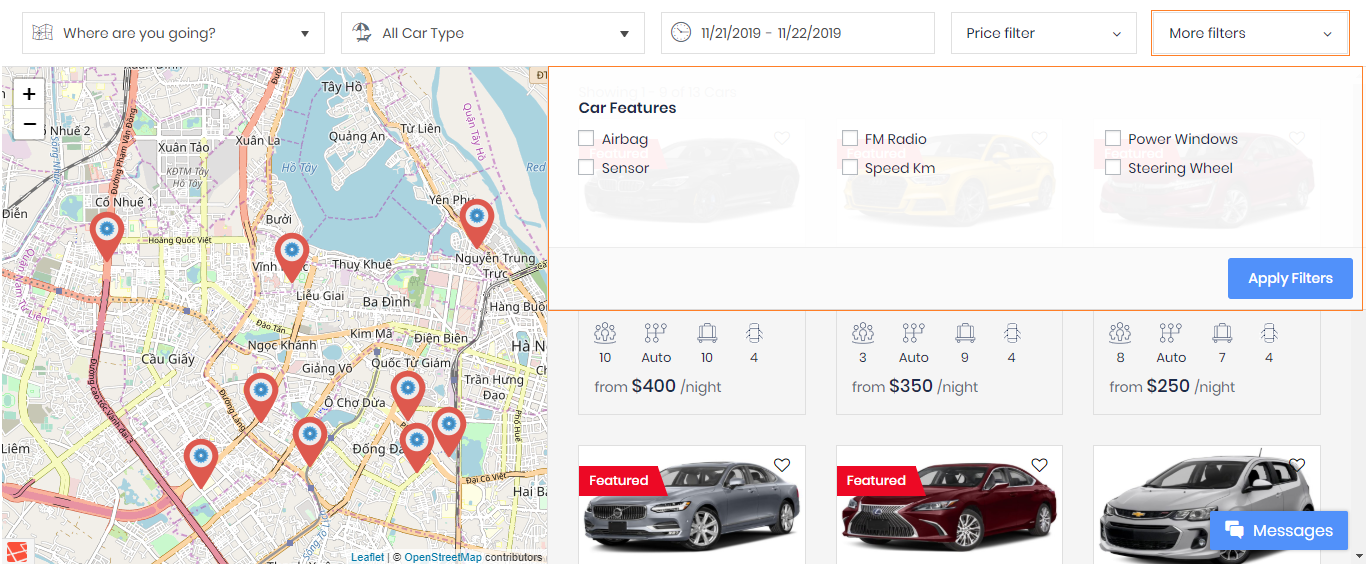Viewport: 1366px width, 564px height.
Task: Favorite the gray Volvo with heart icon
Action: coord(782,465)
